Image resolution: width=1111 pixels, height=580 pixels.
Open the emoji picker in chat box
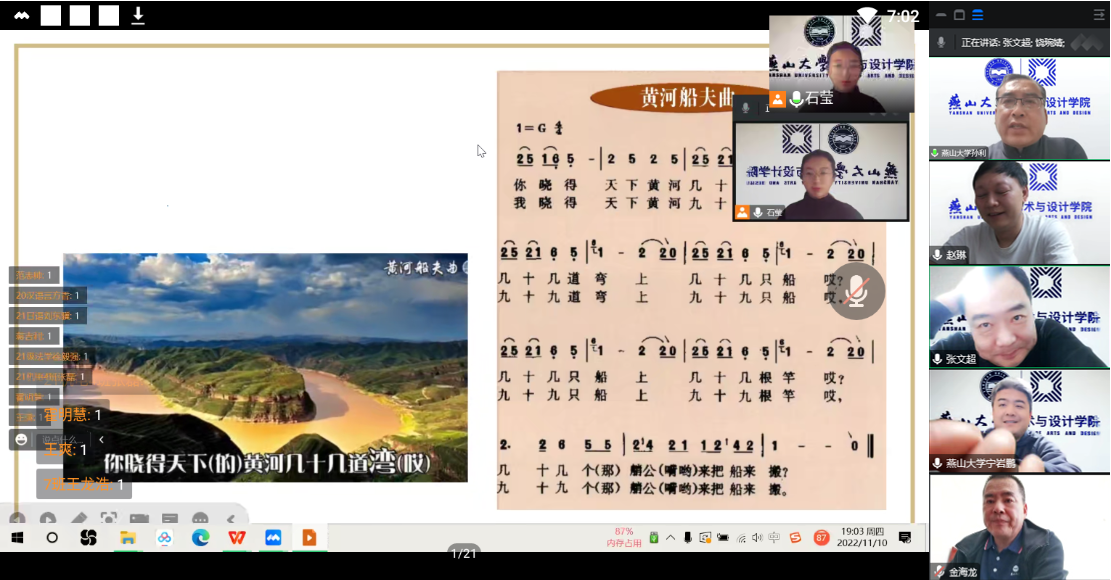(x=20, y=439)
